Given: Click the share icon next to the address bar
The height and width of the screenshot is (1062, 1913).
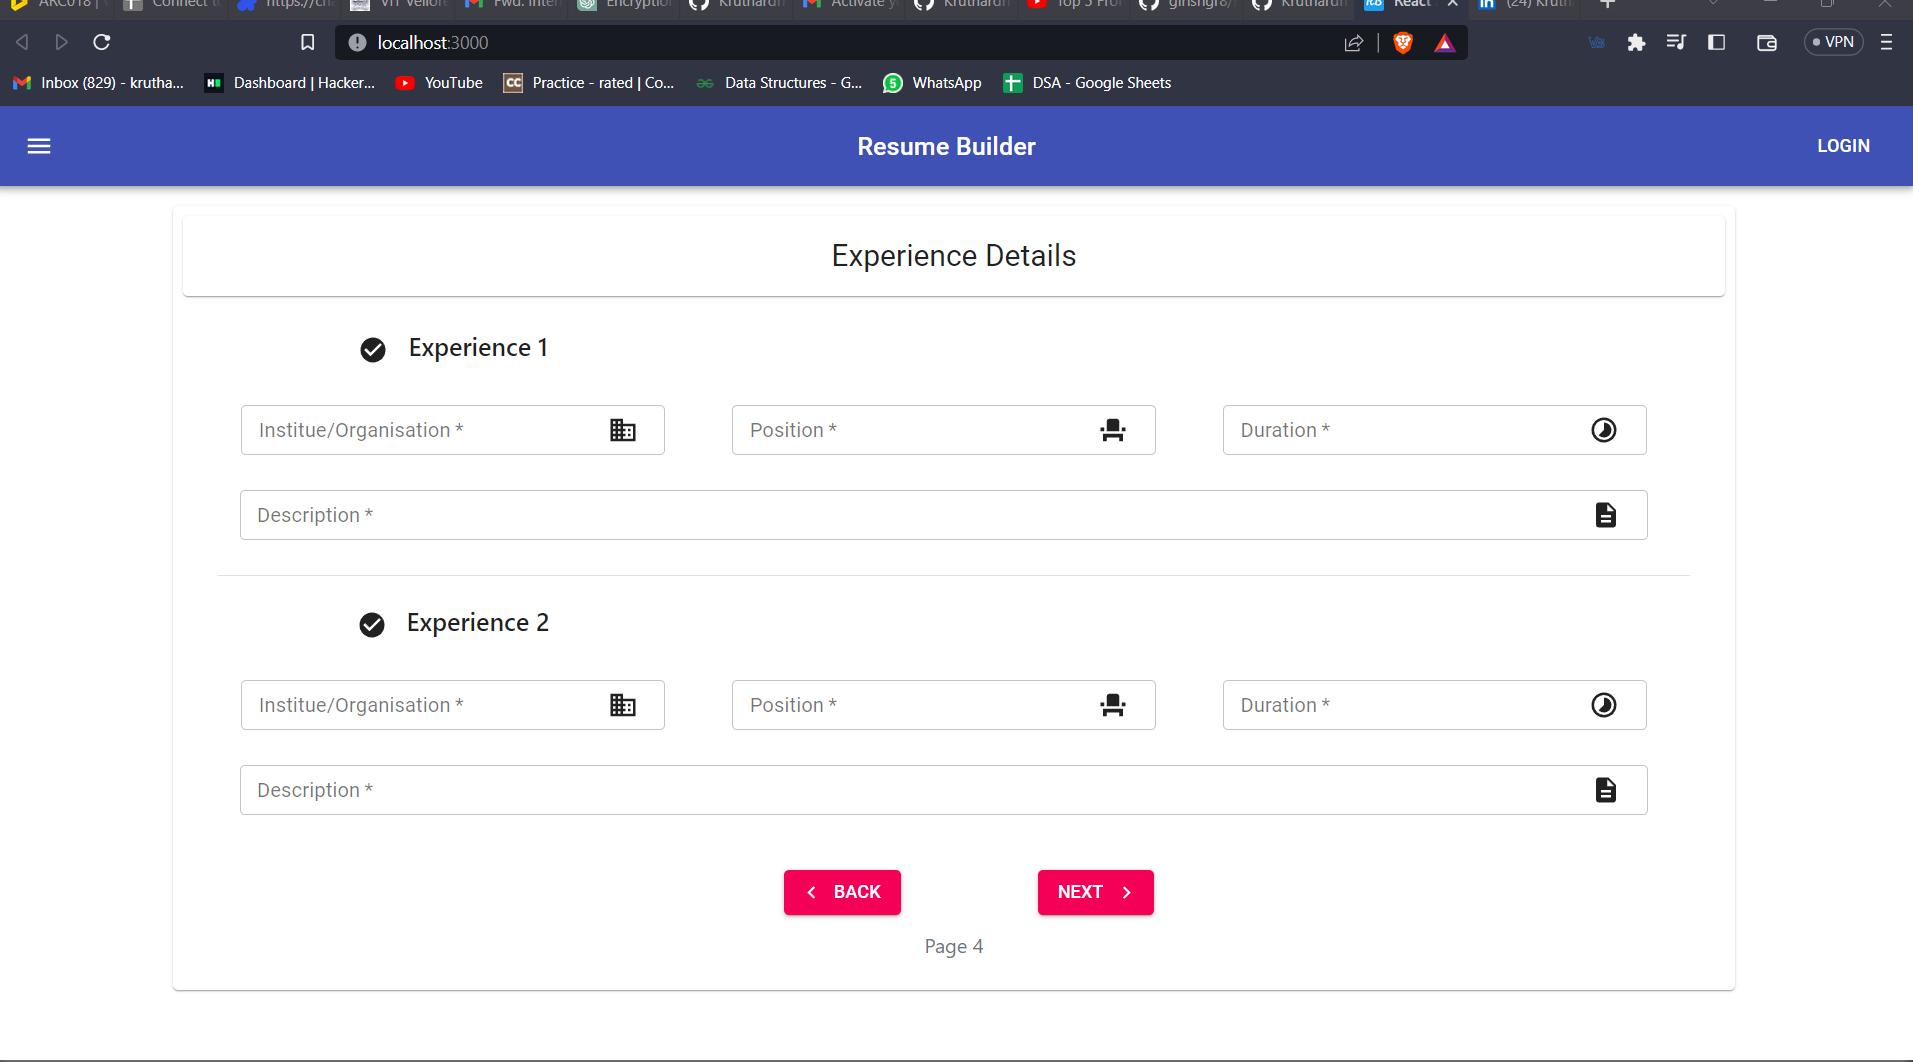Looking at the screenshot, I should click(1354, 42).
